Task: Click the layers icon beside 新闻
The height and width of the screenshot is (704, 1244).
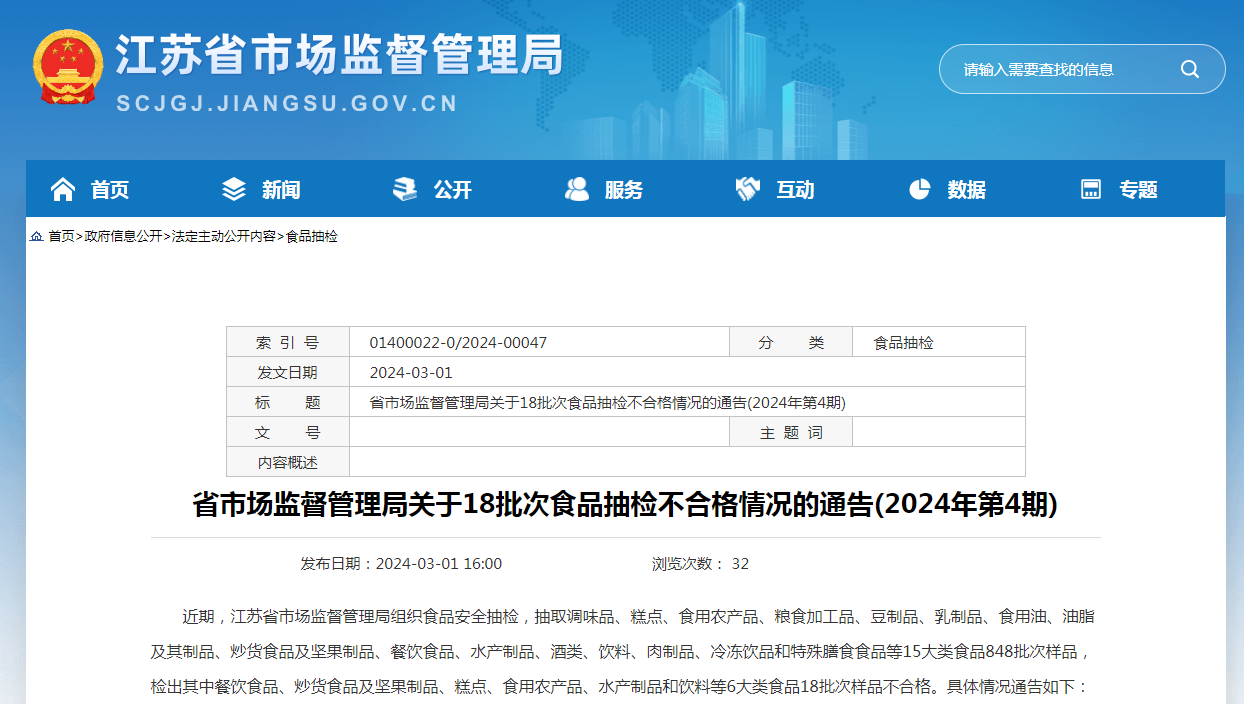Action: point(234,189)
